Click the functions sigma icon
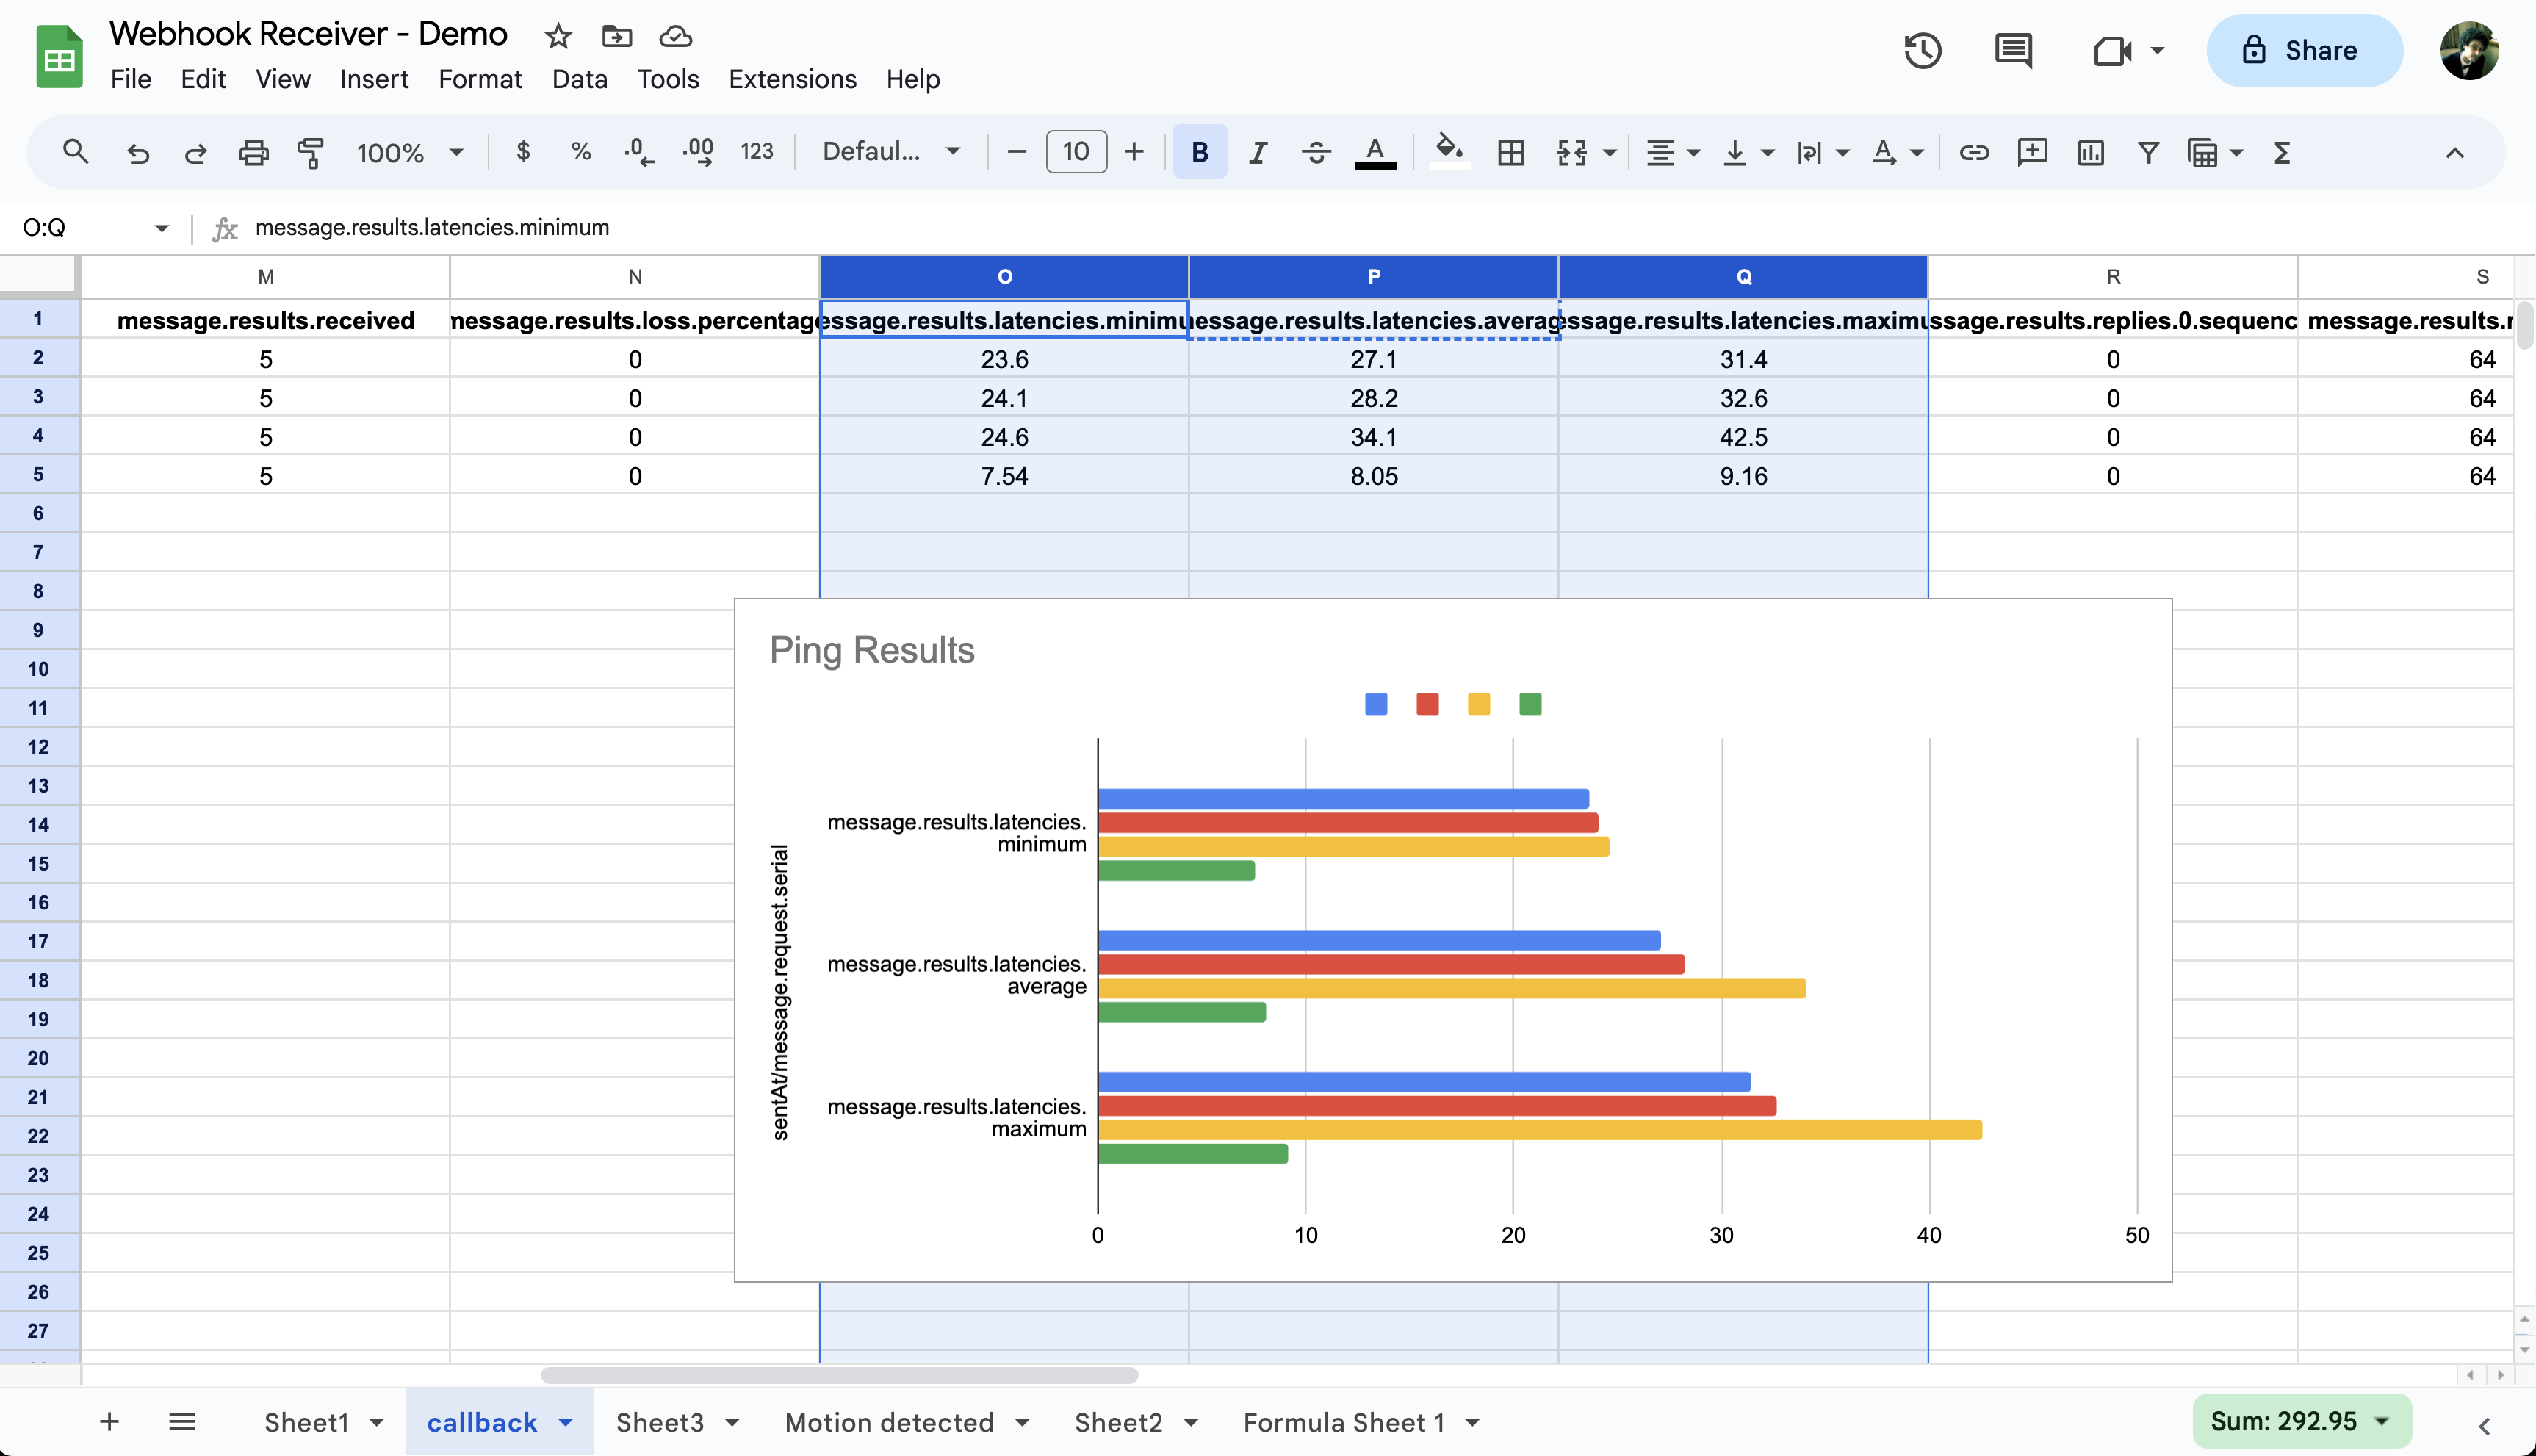 pos(2281,152)
